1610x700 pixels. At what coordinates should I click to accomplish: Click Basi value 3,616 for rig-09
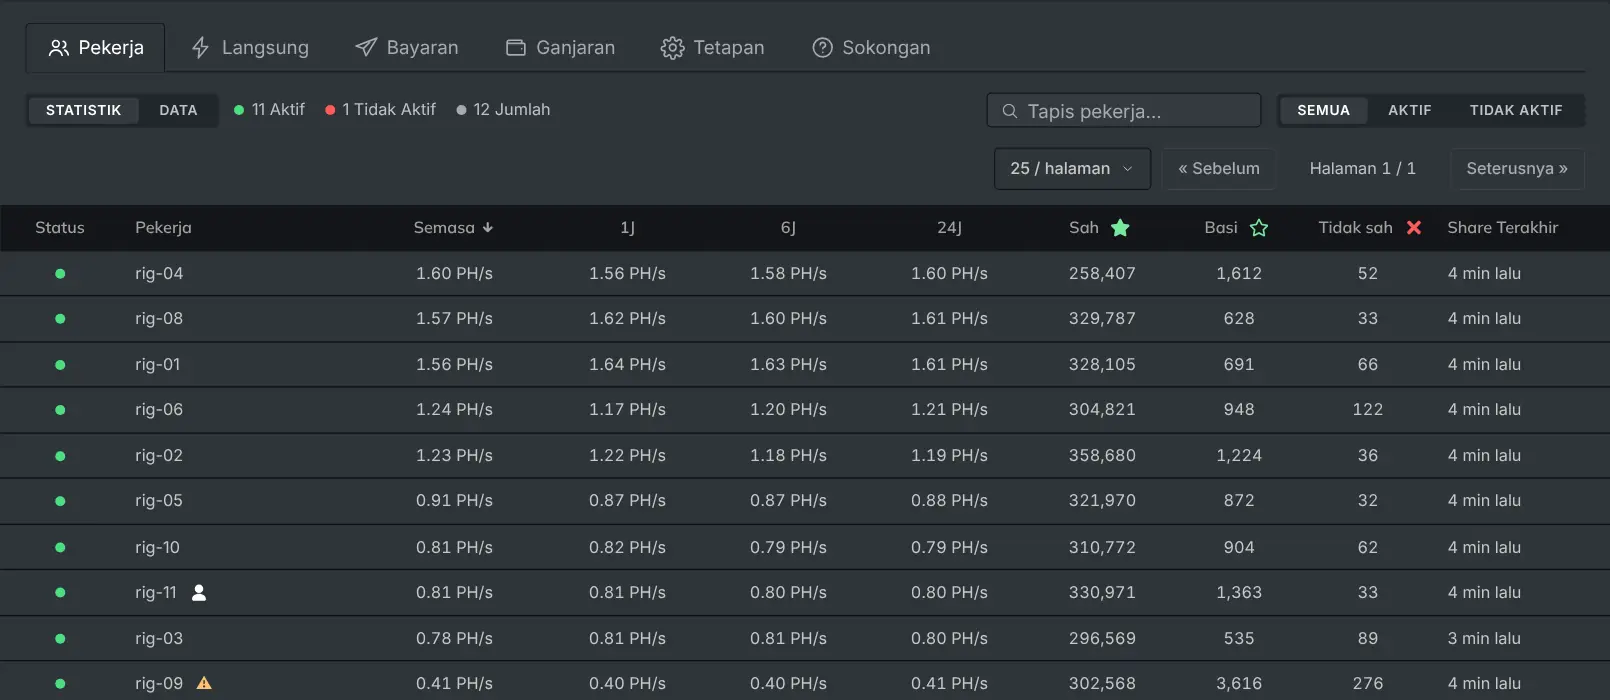pos(1239,684)
